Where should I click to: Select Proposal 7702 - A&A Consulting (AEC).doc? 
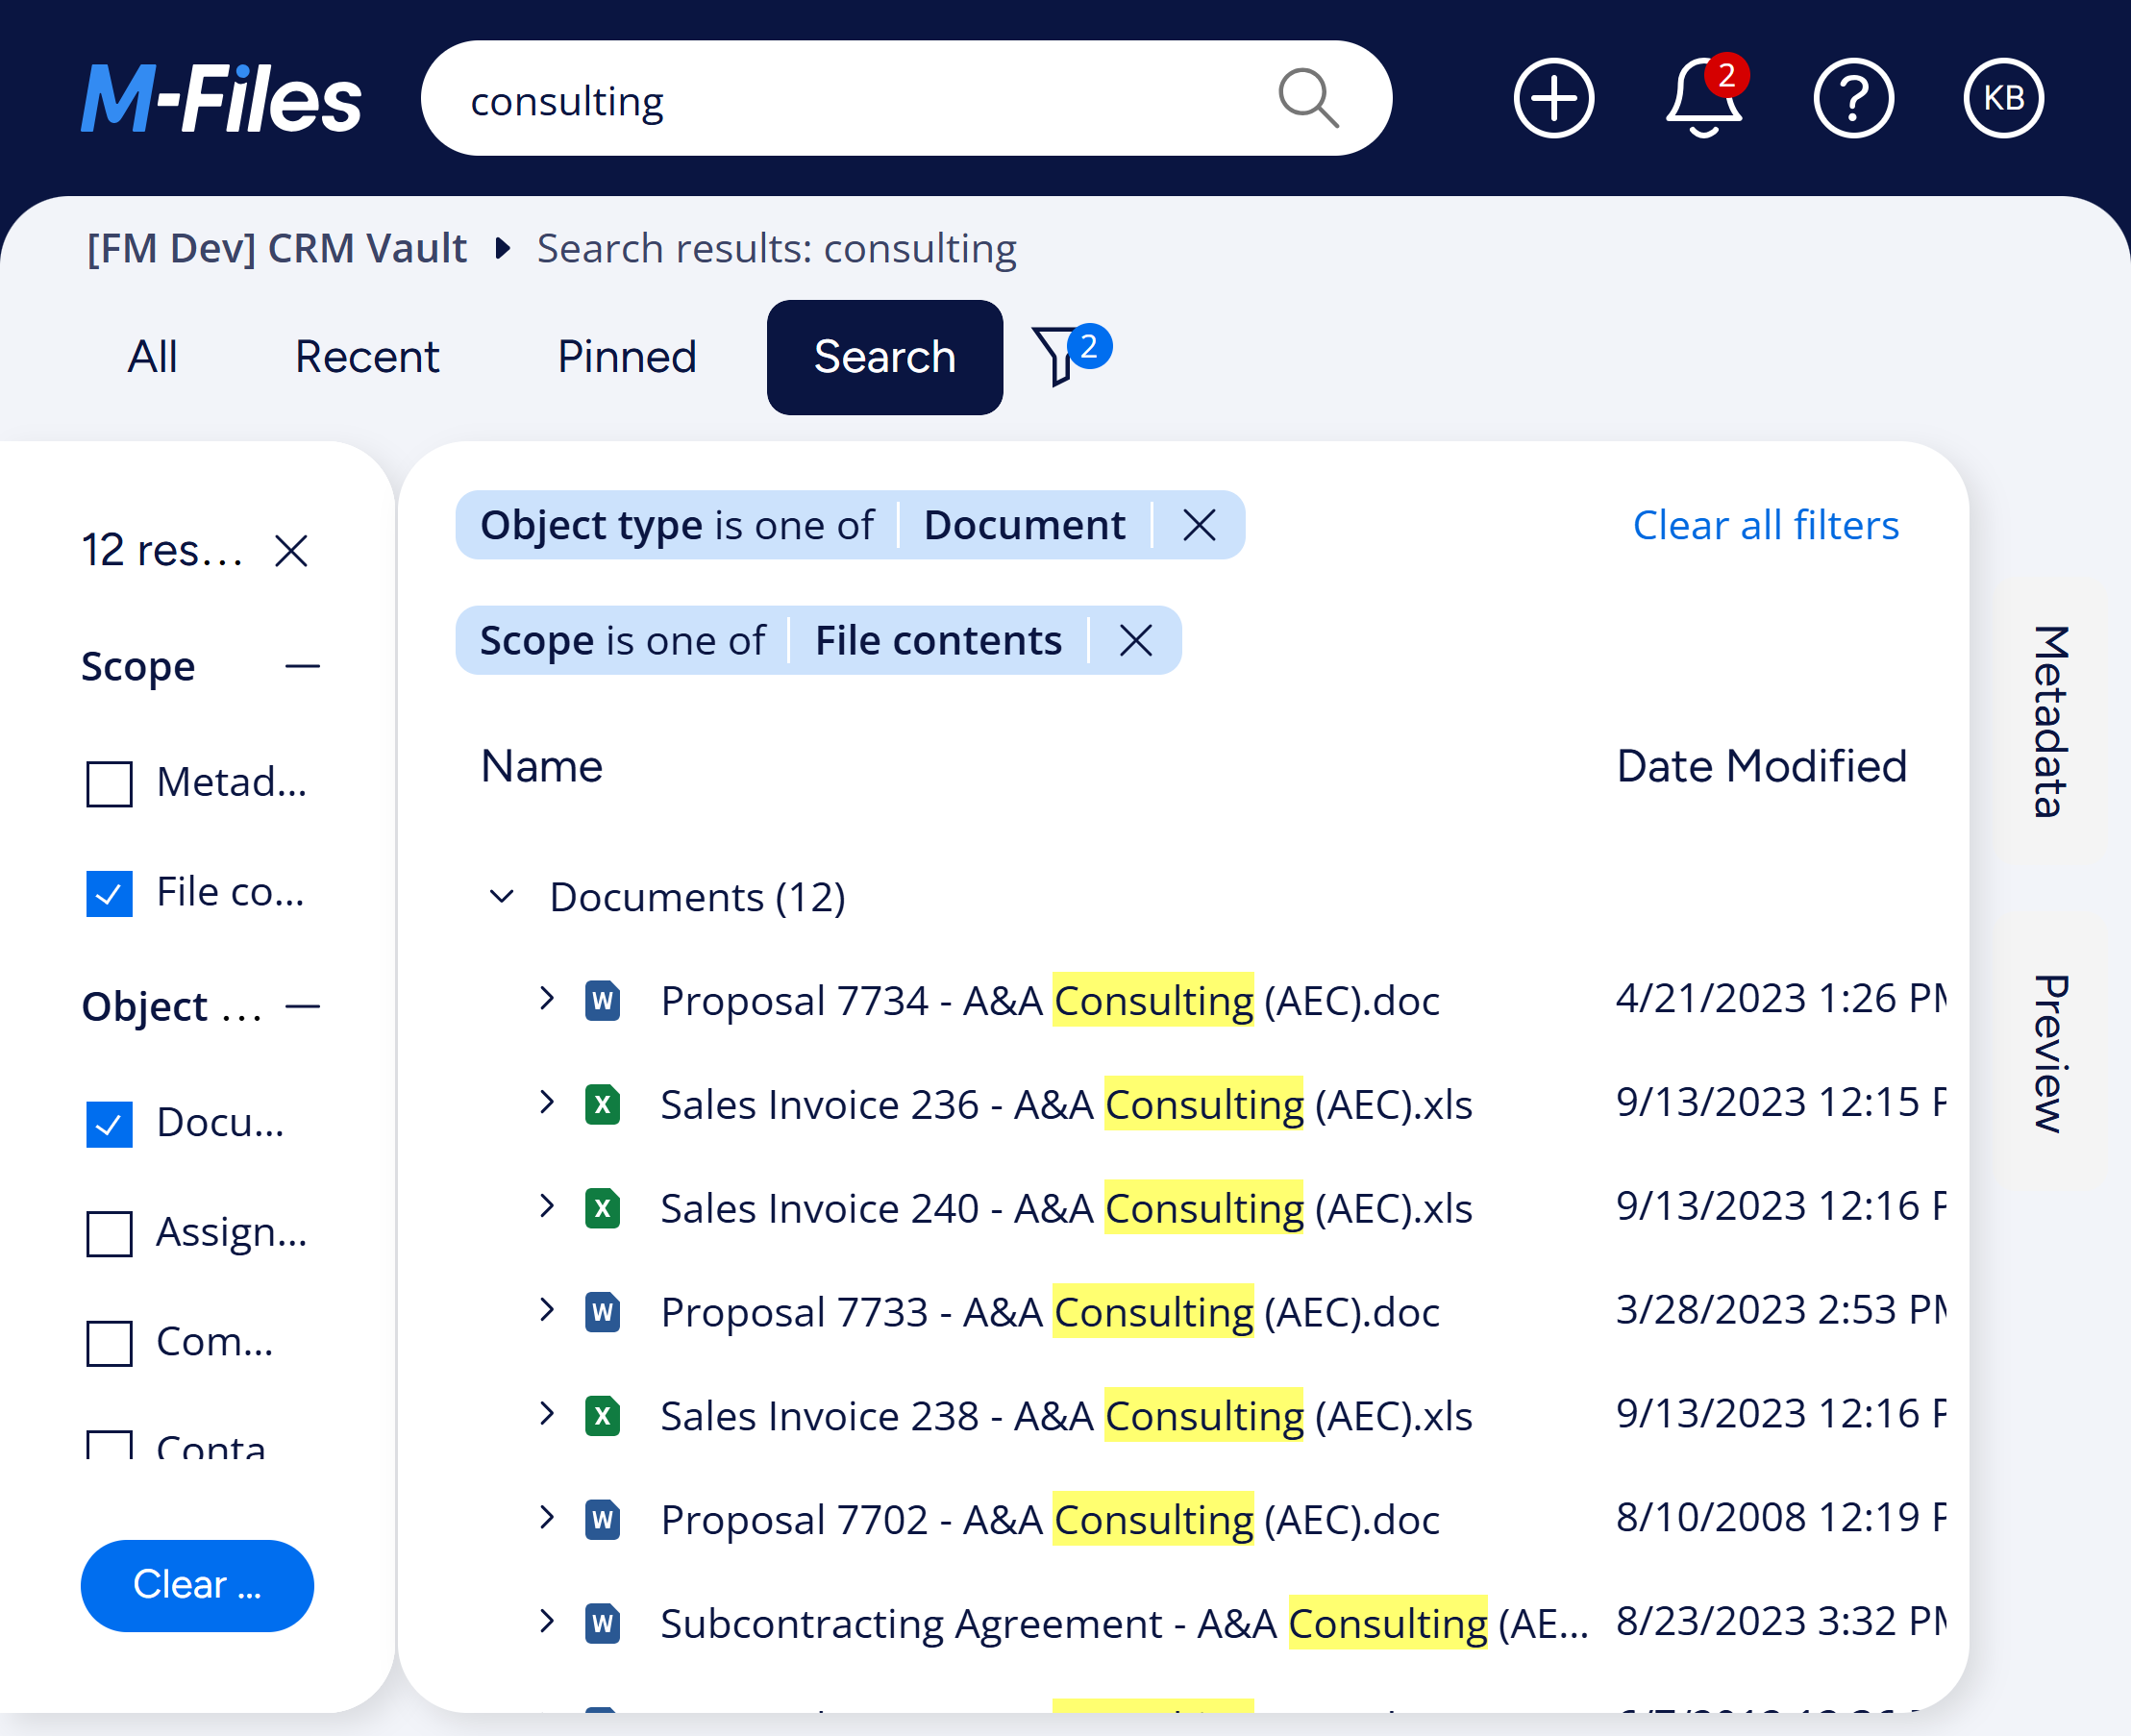pos(1050,1520)
